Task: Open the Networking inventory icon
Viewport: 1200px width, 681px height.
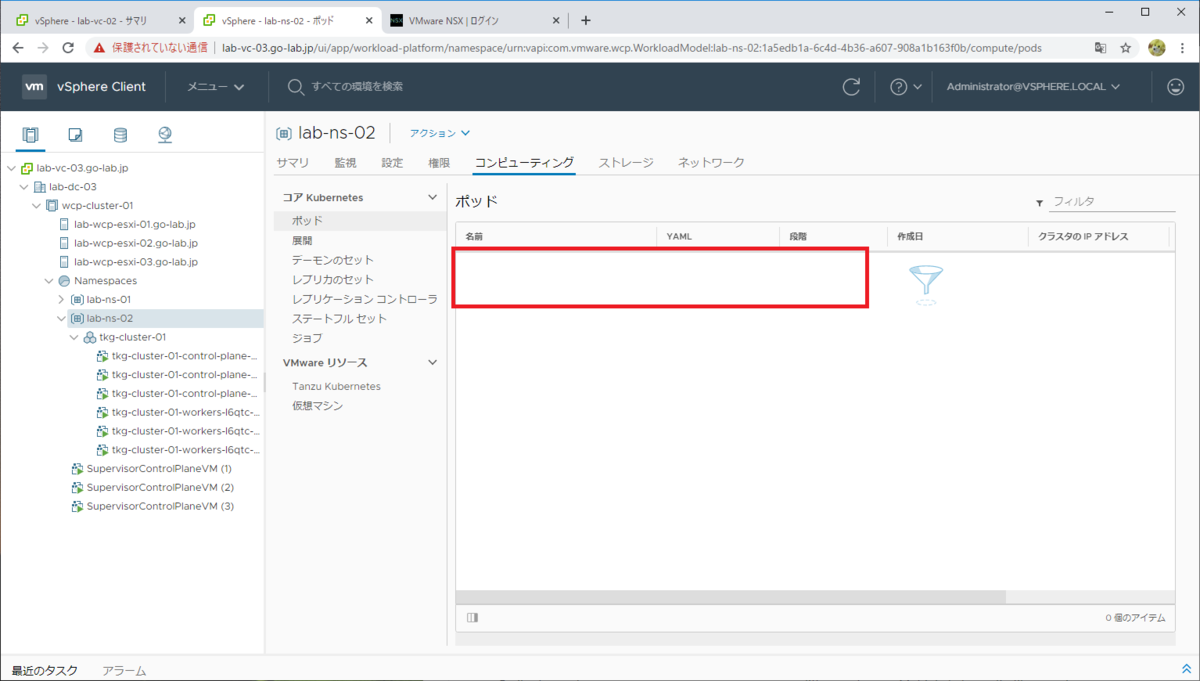Action: (165, 135)
